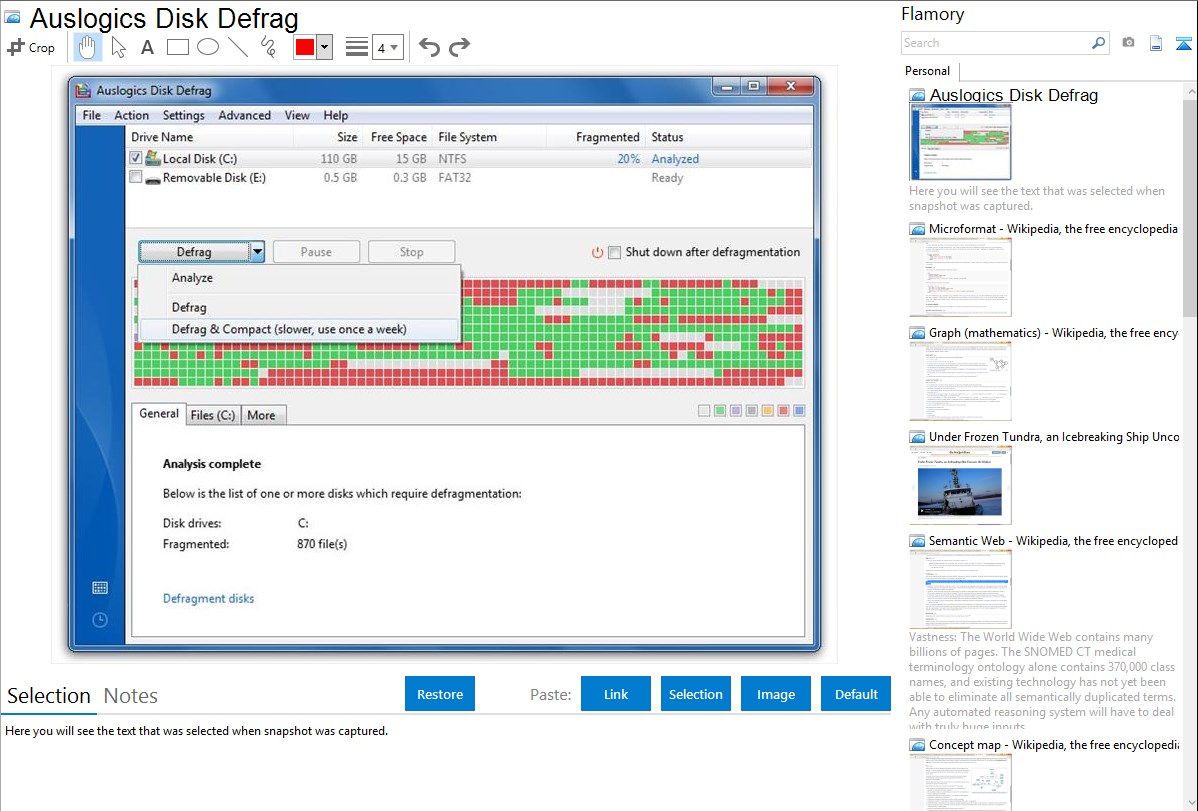Viewport: 1198px width, 811px height.
Task: Undo the last annotation
Action: (429, 47)
